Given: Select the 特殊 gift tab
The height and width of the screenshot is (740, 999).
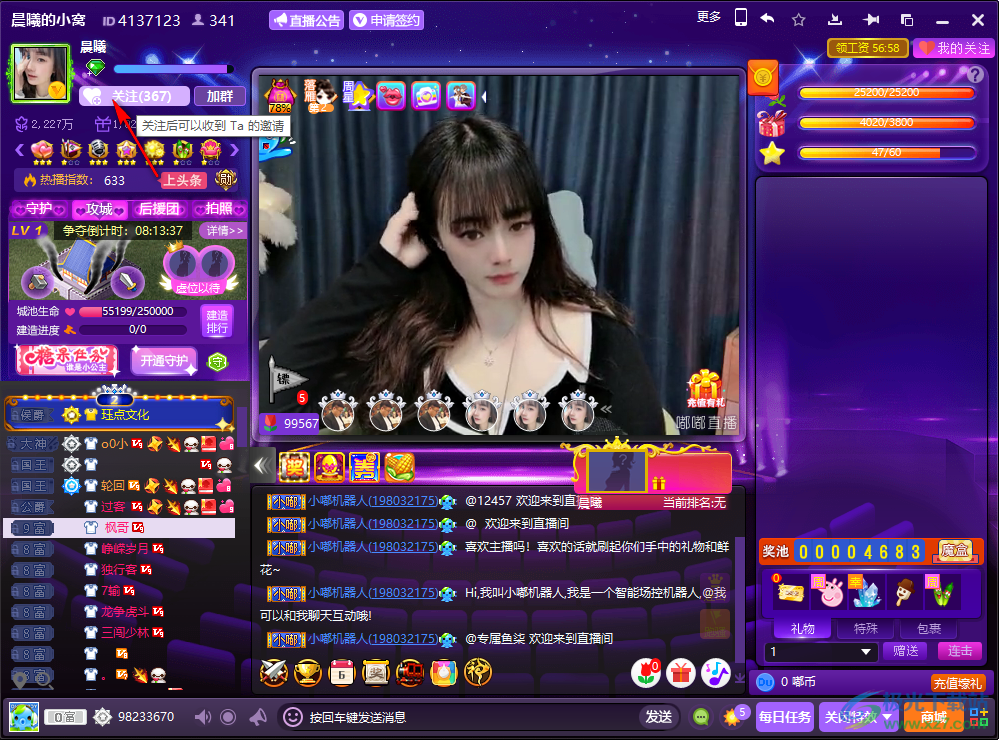Looking at the screenshot, I should coord(866,628).
